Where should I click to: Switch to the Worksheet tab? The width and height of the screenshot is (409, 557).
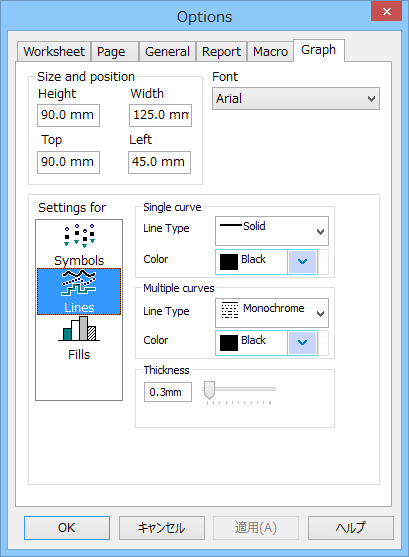click(x=54, y=52)
